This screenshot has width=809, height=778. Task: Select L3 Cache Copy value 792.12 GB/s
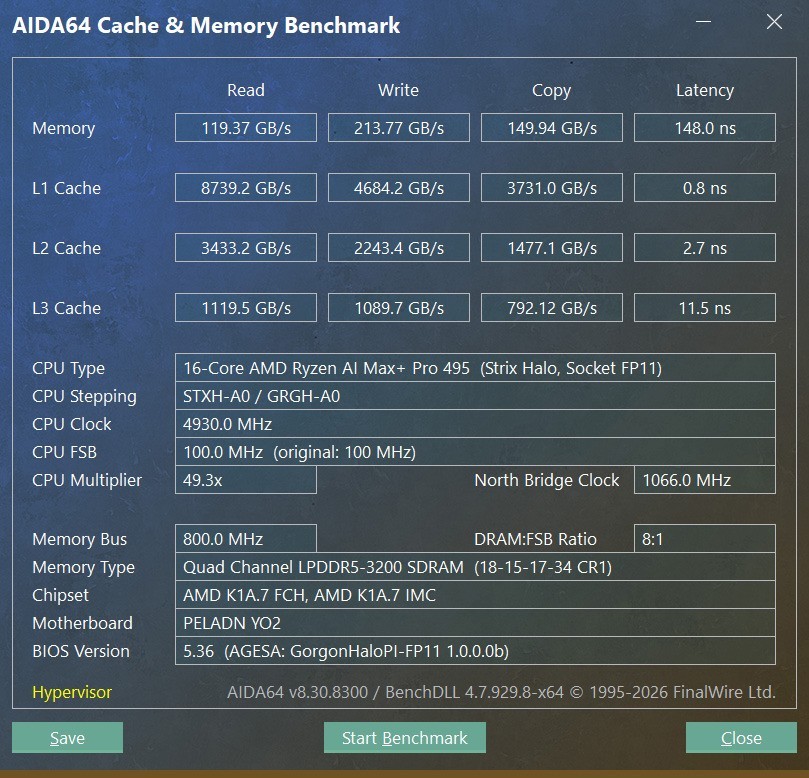[x=552, y=307]
